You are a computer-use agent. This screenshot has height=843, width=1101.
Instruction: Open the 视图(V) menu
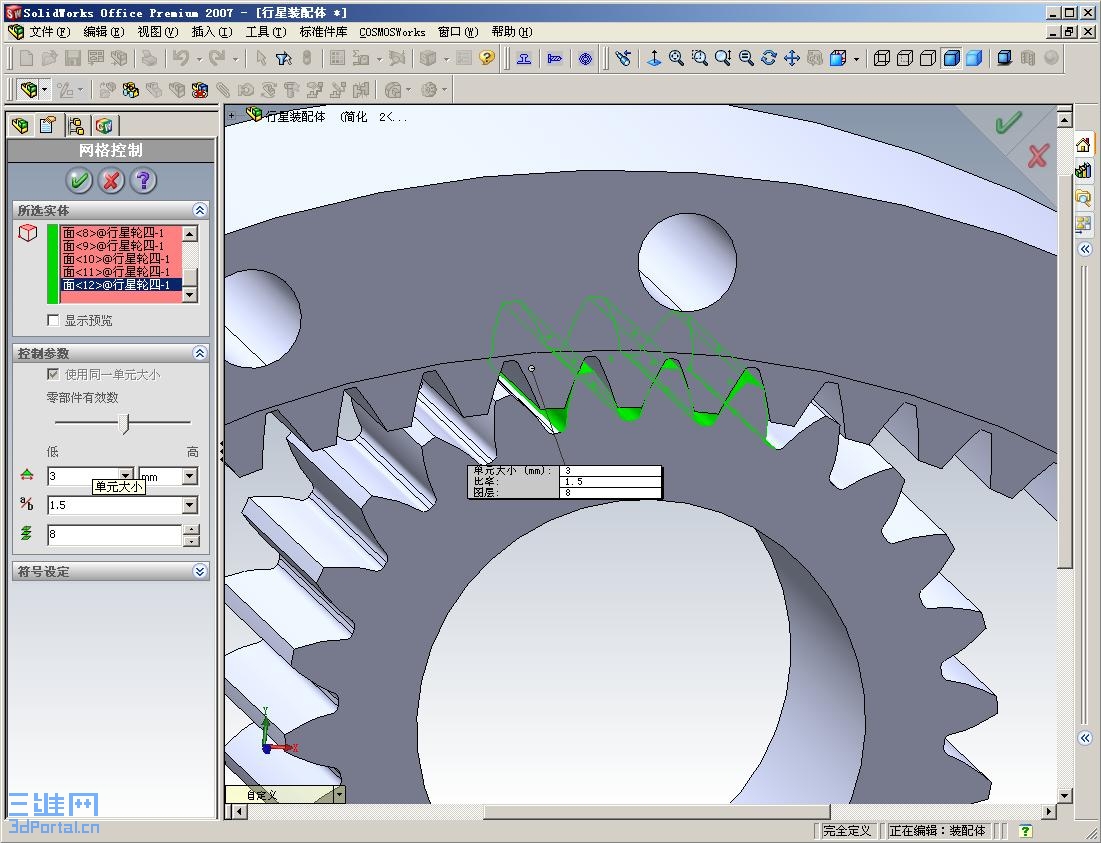tap(158, 32)
